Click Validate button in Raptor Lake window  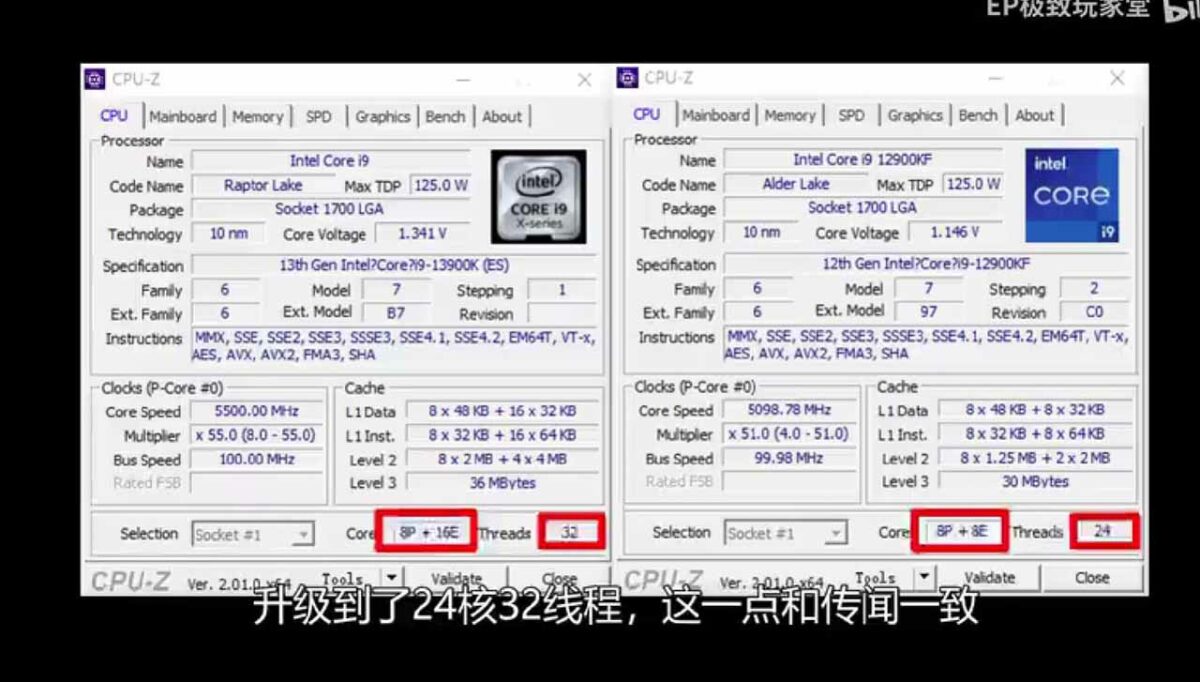457,579
